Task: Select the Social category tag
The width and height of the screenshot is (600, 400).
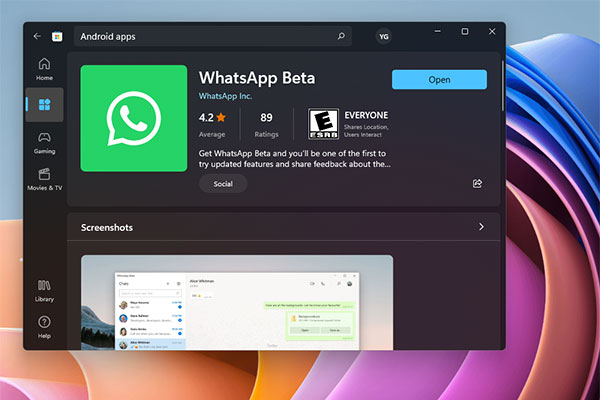Action: point(223,184)
